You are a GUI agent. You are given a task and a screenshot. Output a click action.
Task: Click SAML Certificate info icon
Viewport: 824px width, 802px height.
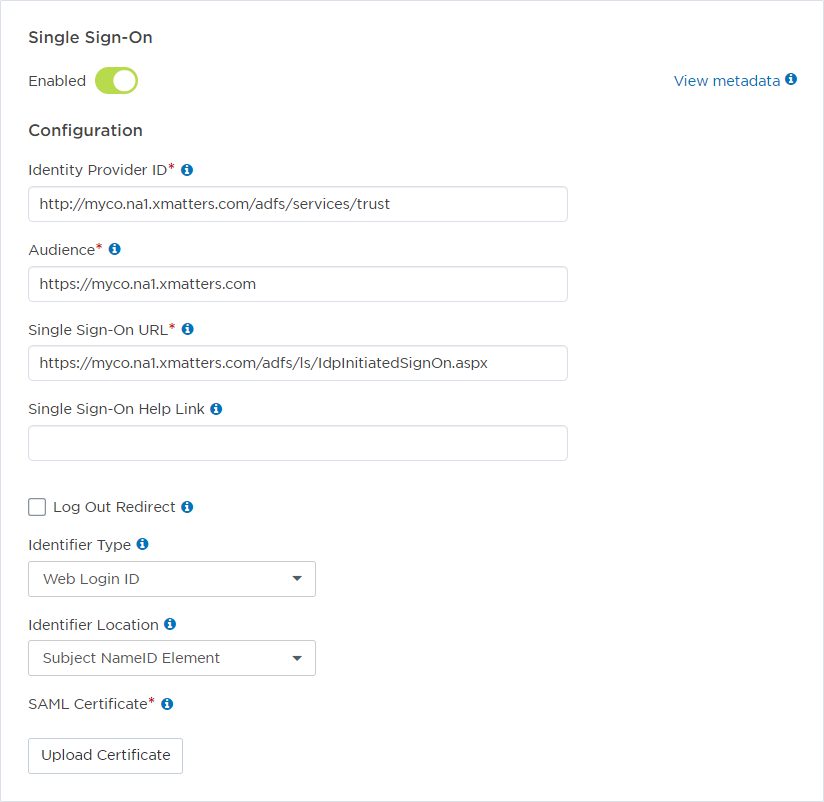click(x=167, y=704)
